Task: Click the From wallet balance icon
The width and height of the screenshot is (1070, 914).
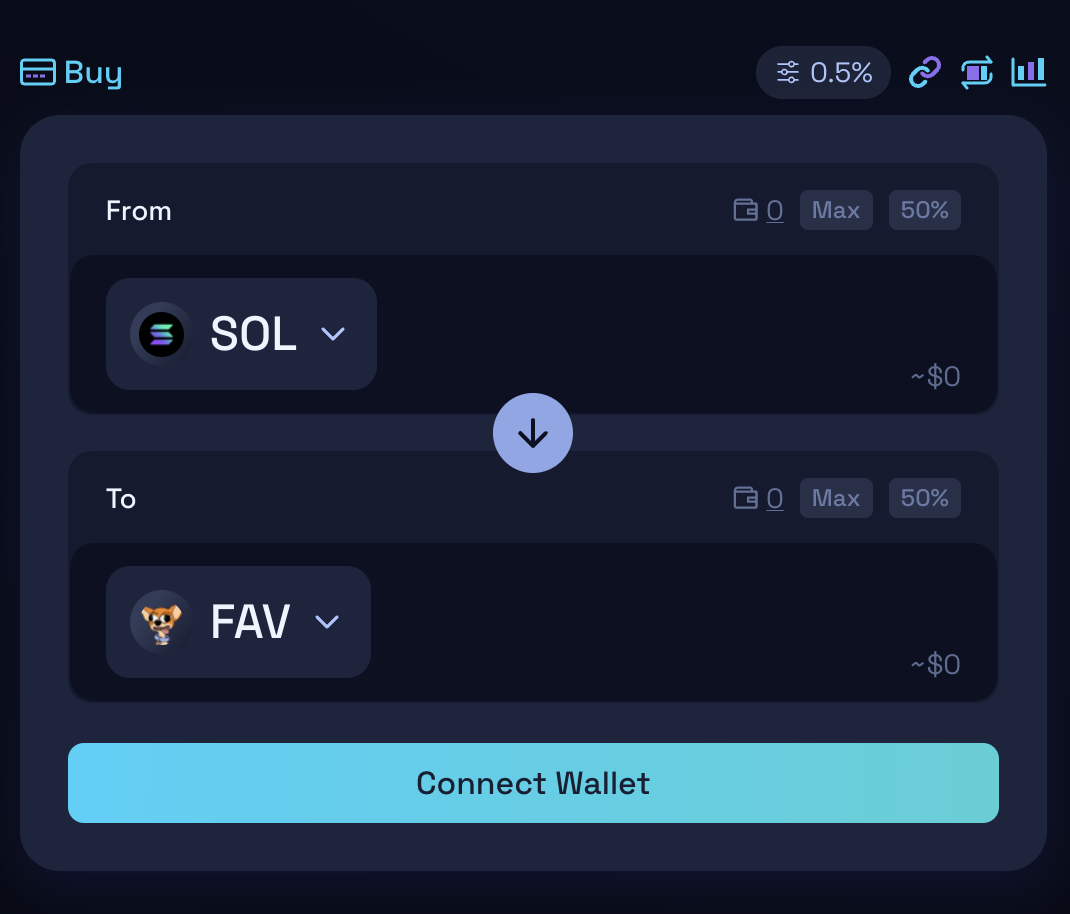Action: 745,210
